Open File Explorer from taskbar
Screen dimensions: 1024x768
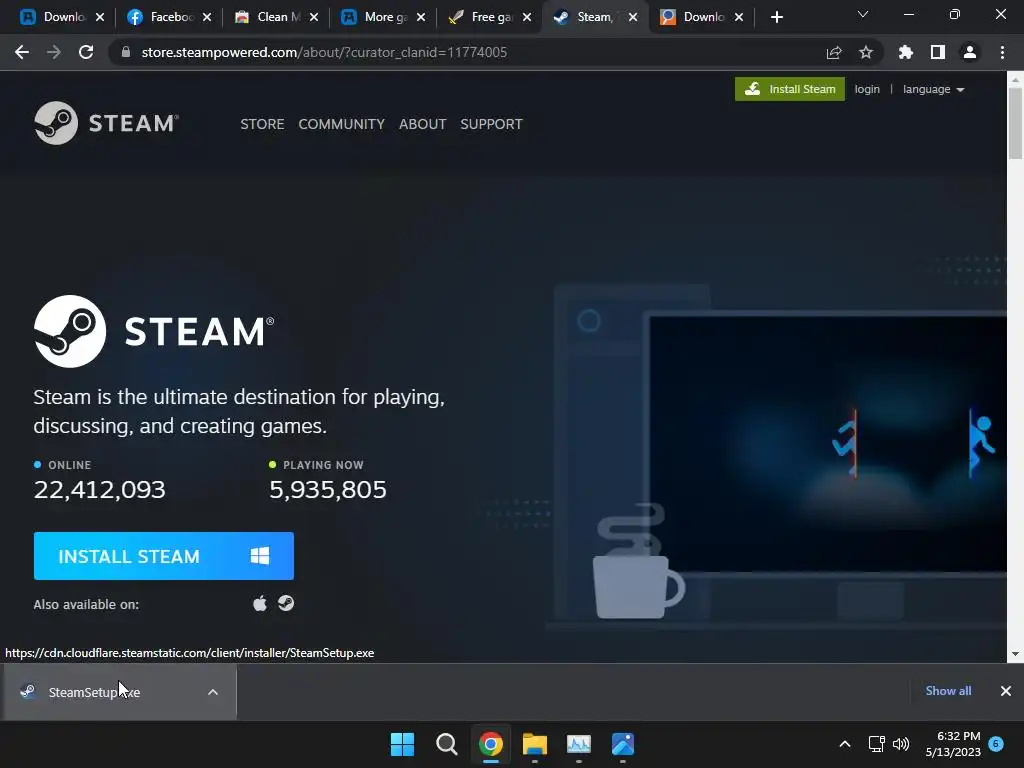tap(535, 744)
